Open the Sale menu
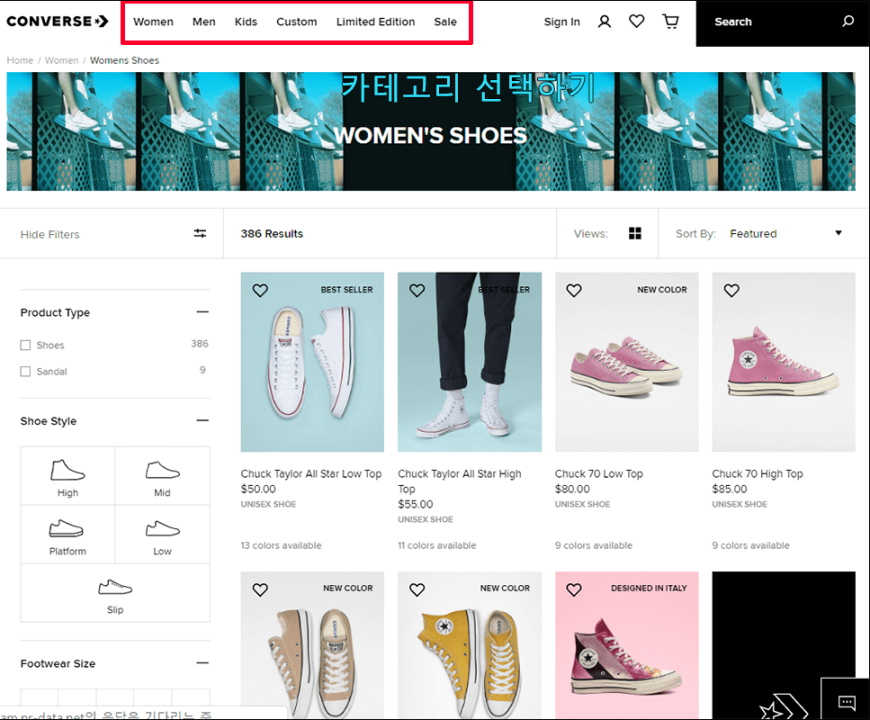This screenshot has height=720, width=870. coord(446,22)
